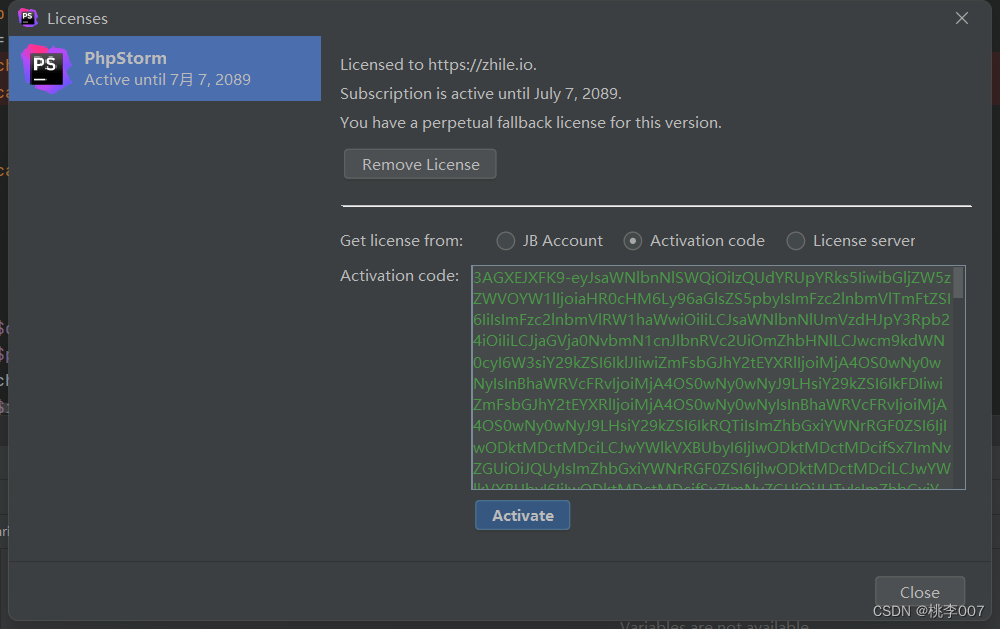1000x629 pixels.
Task: Click the 'Get license from:' label
Action: 401,240
